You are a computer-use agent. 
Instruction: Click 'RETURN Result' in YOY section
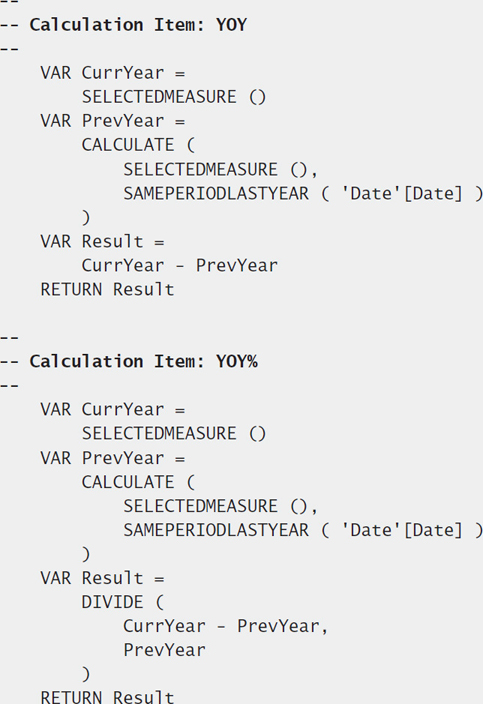(107, 290)
